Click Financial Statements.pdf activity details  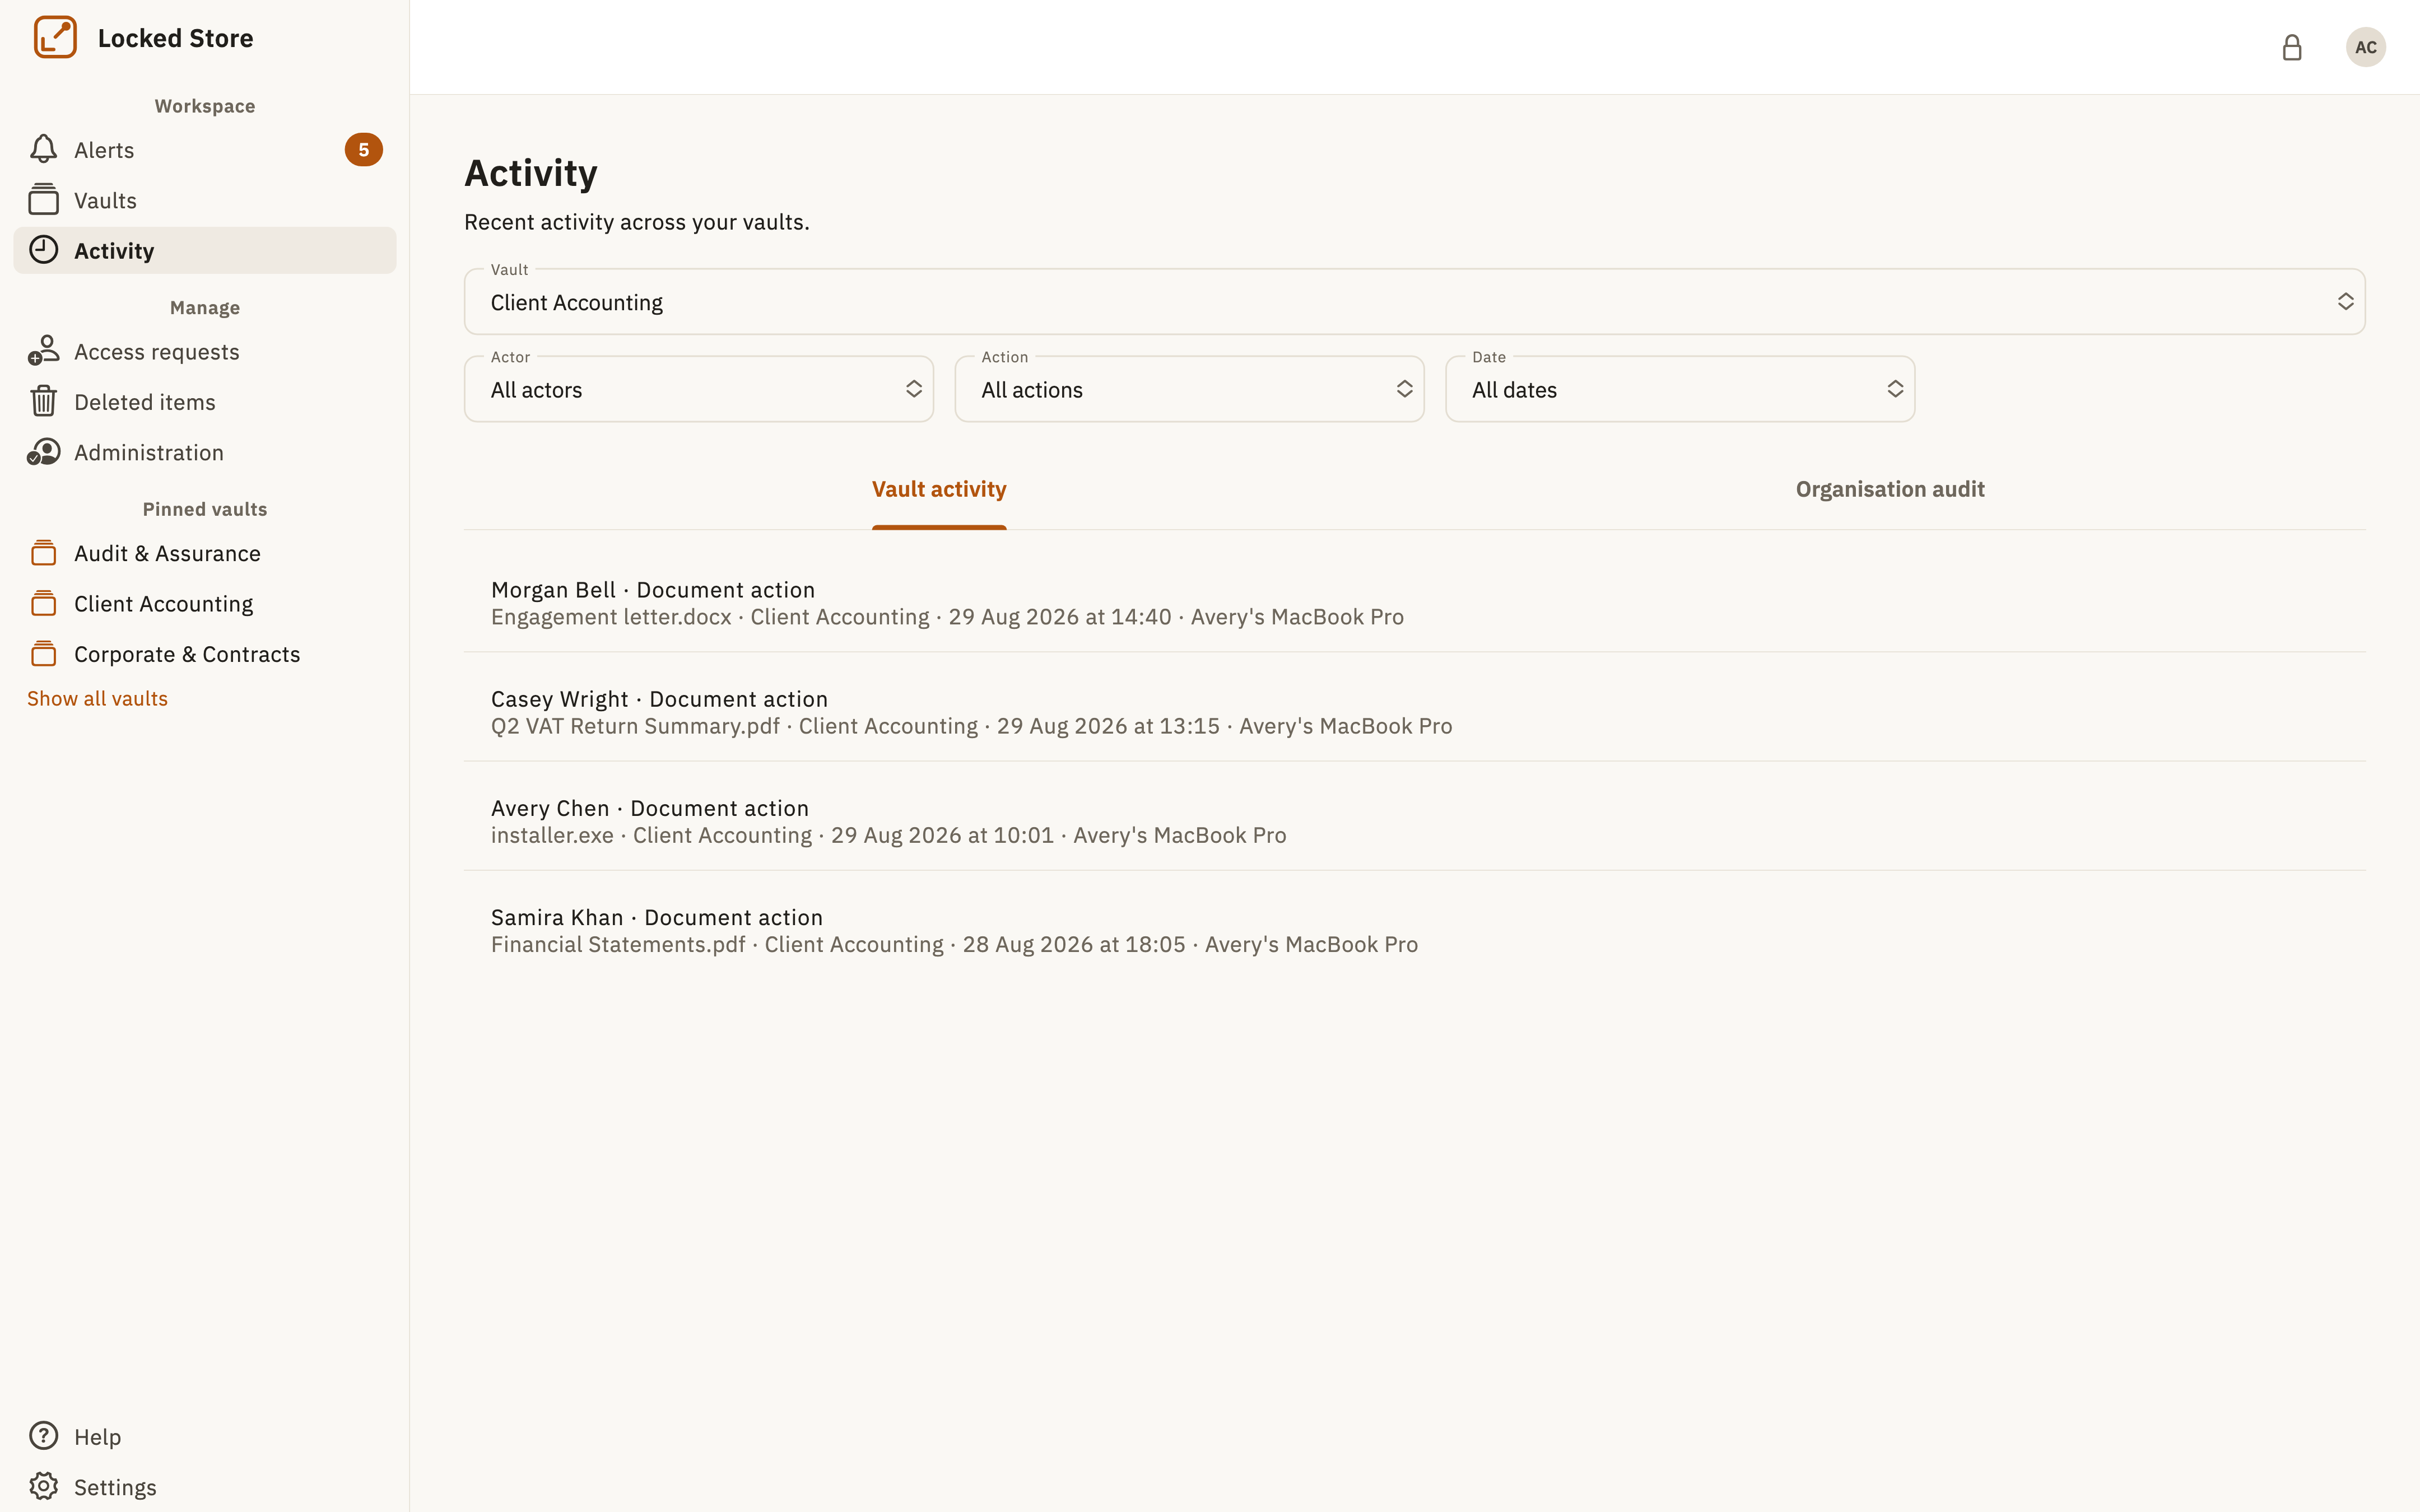pyautogui.click(x=954, y=944)
